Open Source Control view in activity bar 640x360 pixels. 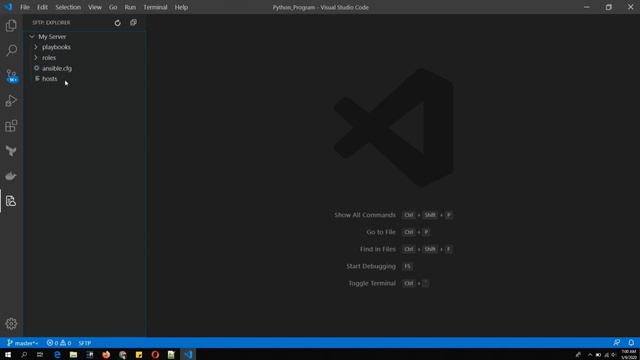point(11,76)
